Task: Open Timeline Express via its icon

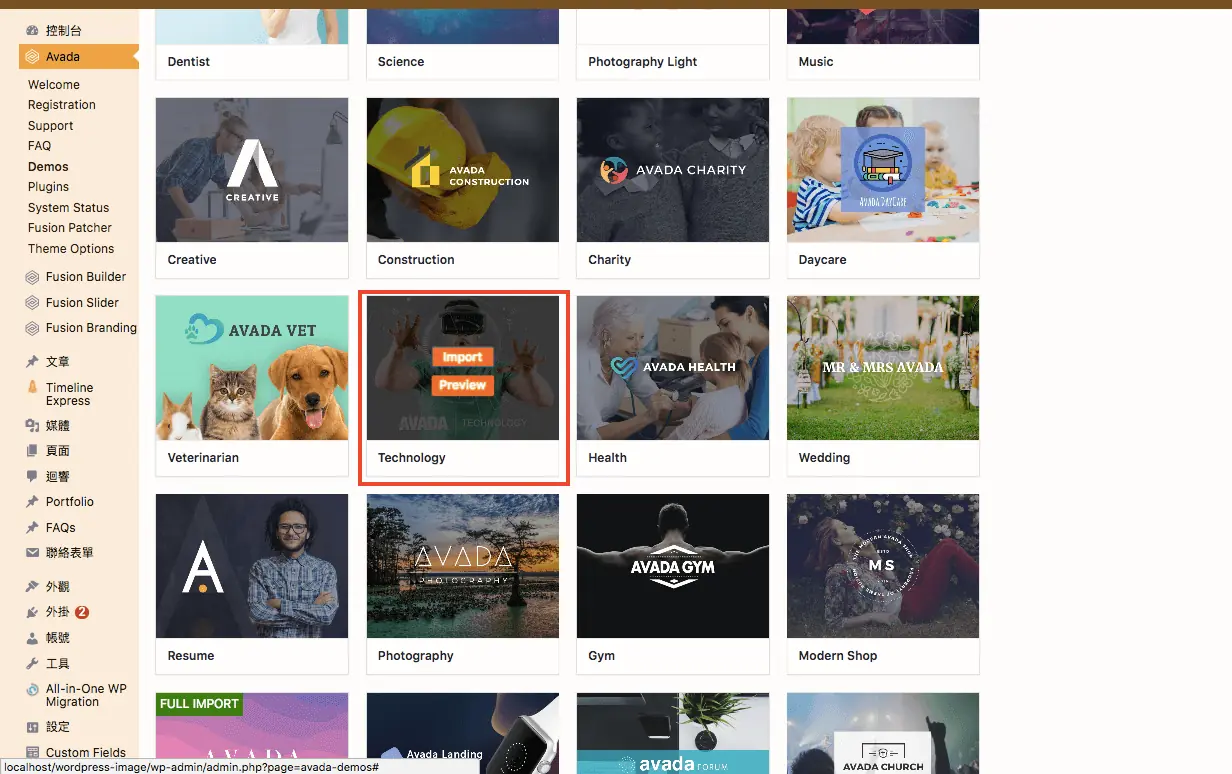Action: [x=33, y=388]
